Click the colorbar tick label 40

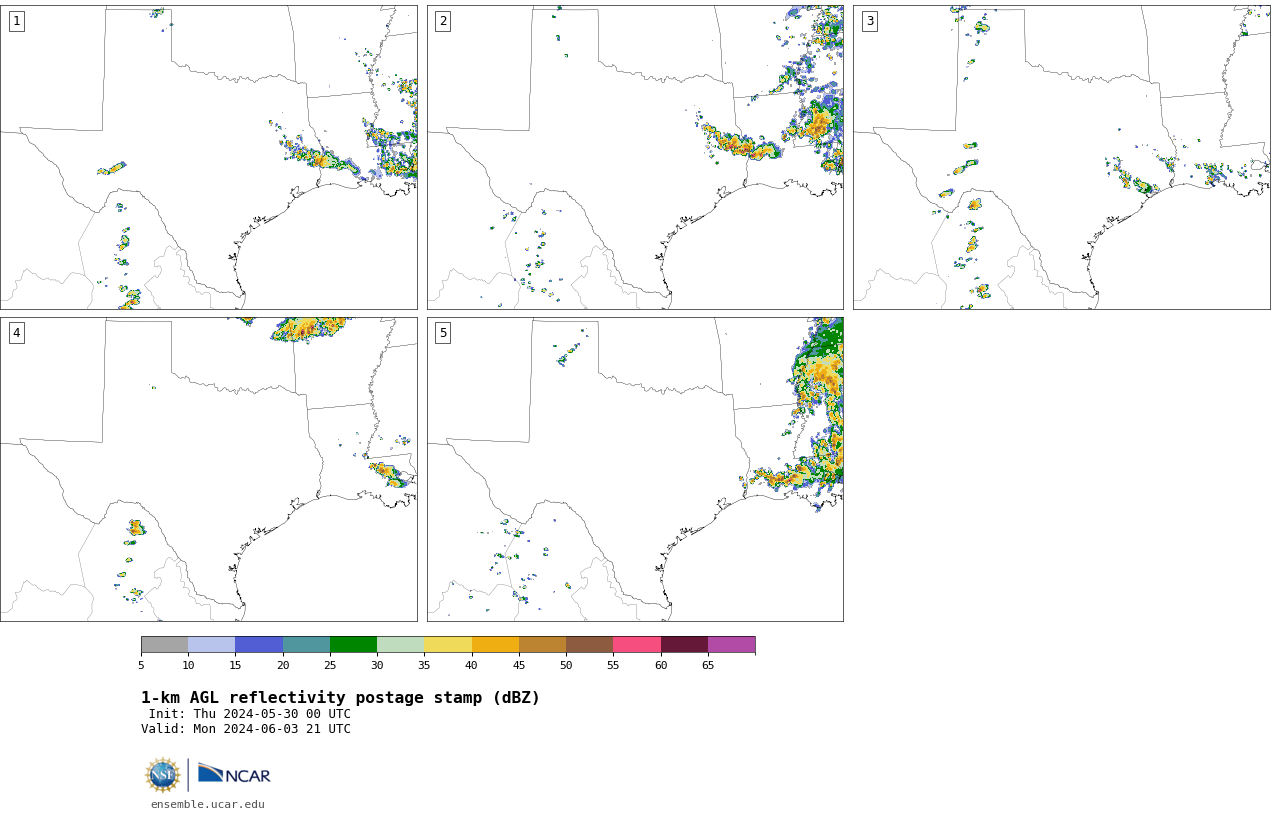(x=471, y=665)
